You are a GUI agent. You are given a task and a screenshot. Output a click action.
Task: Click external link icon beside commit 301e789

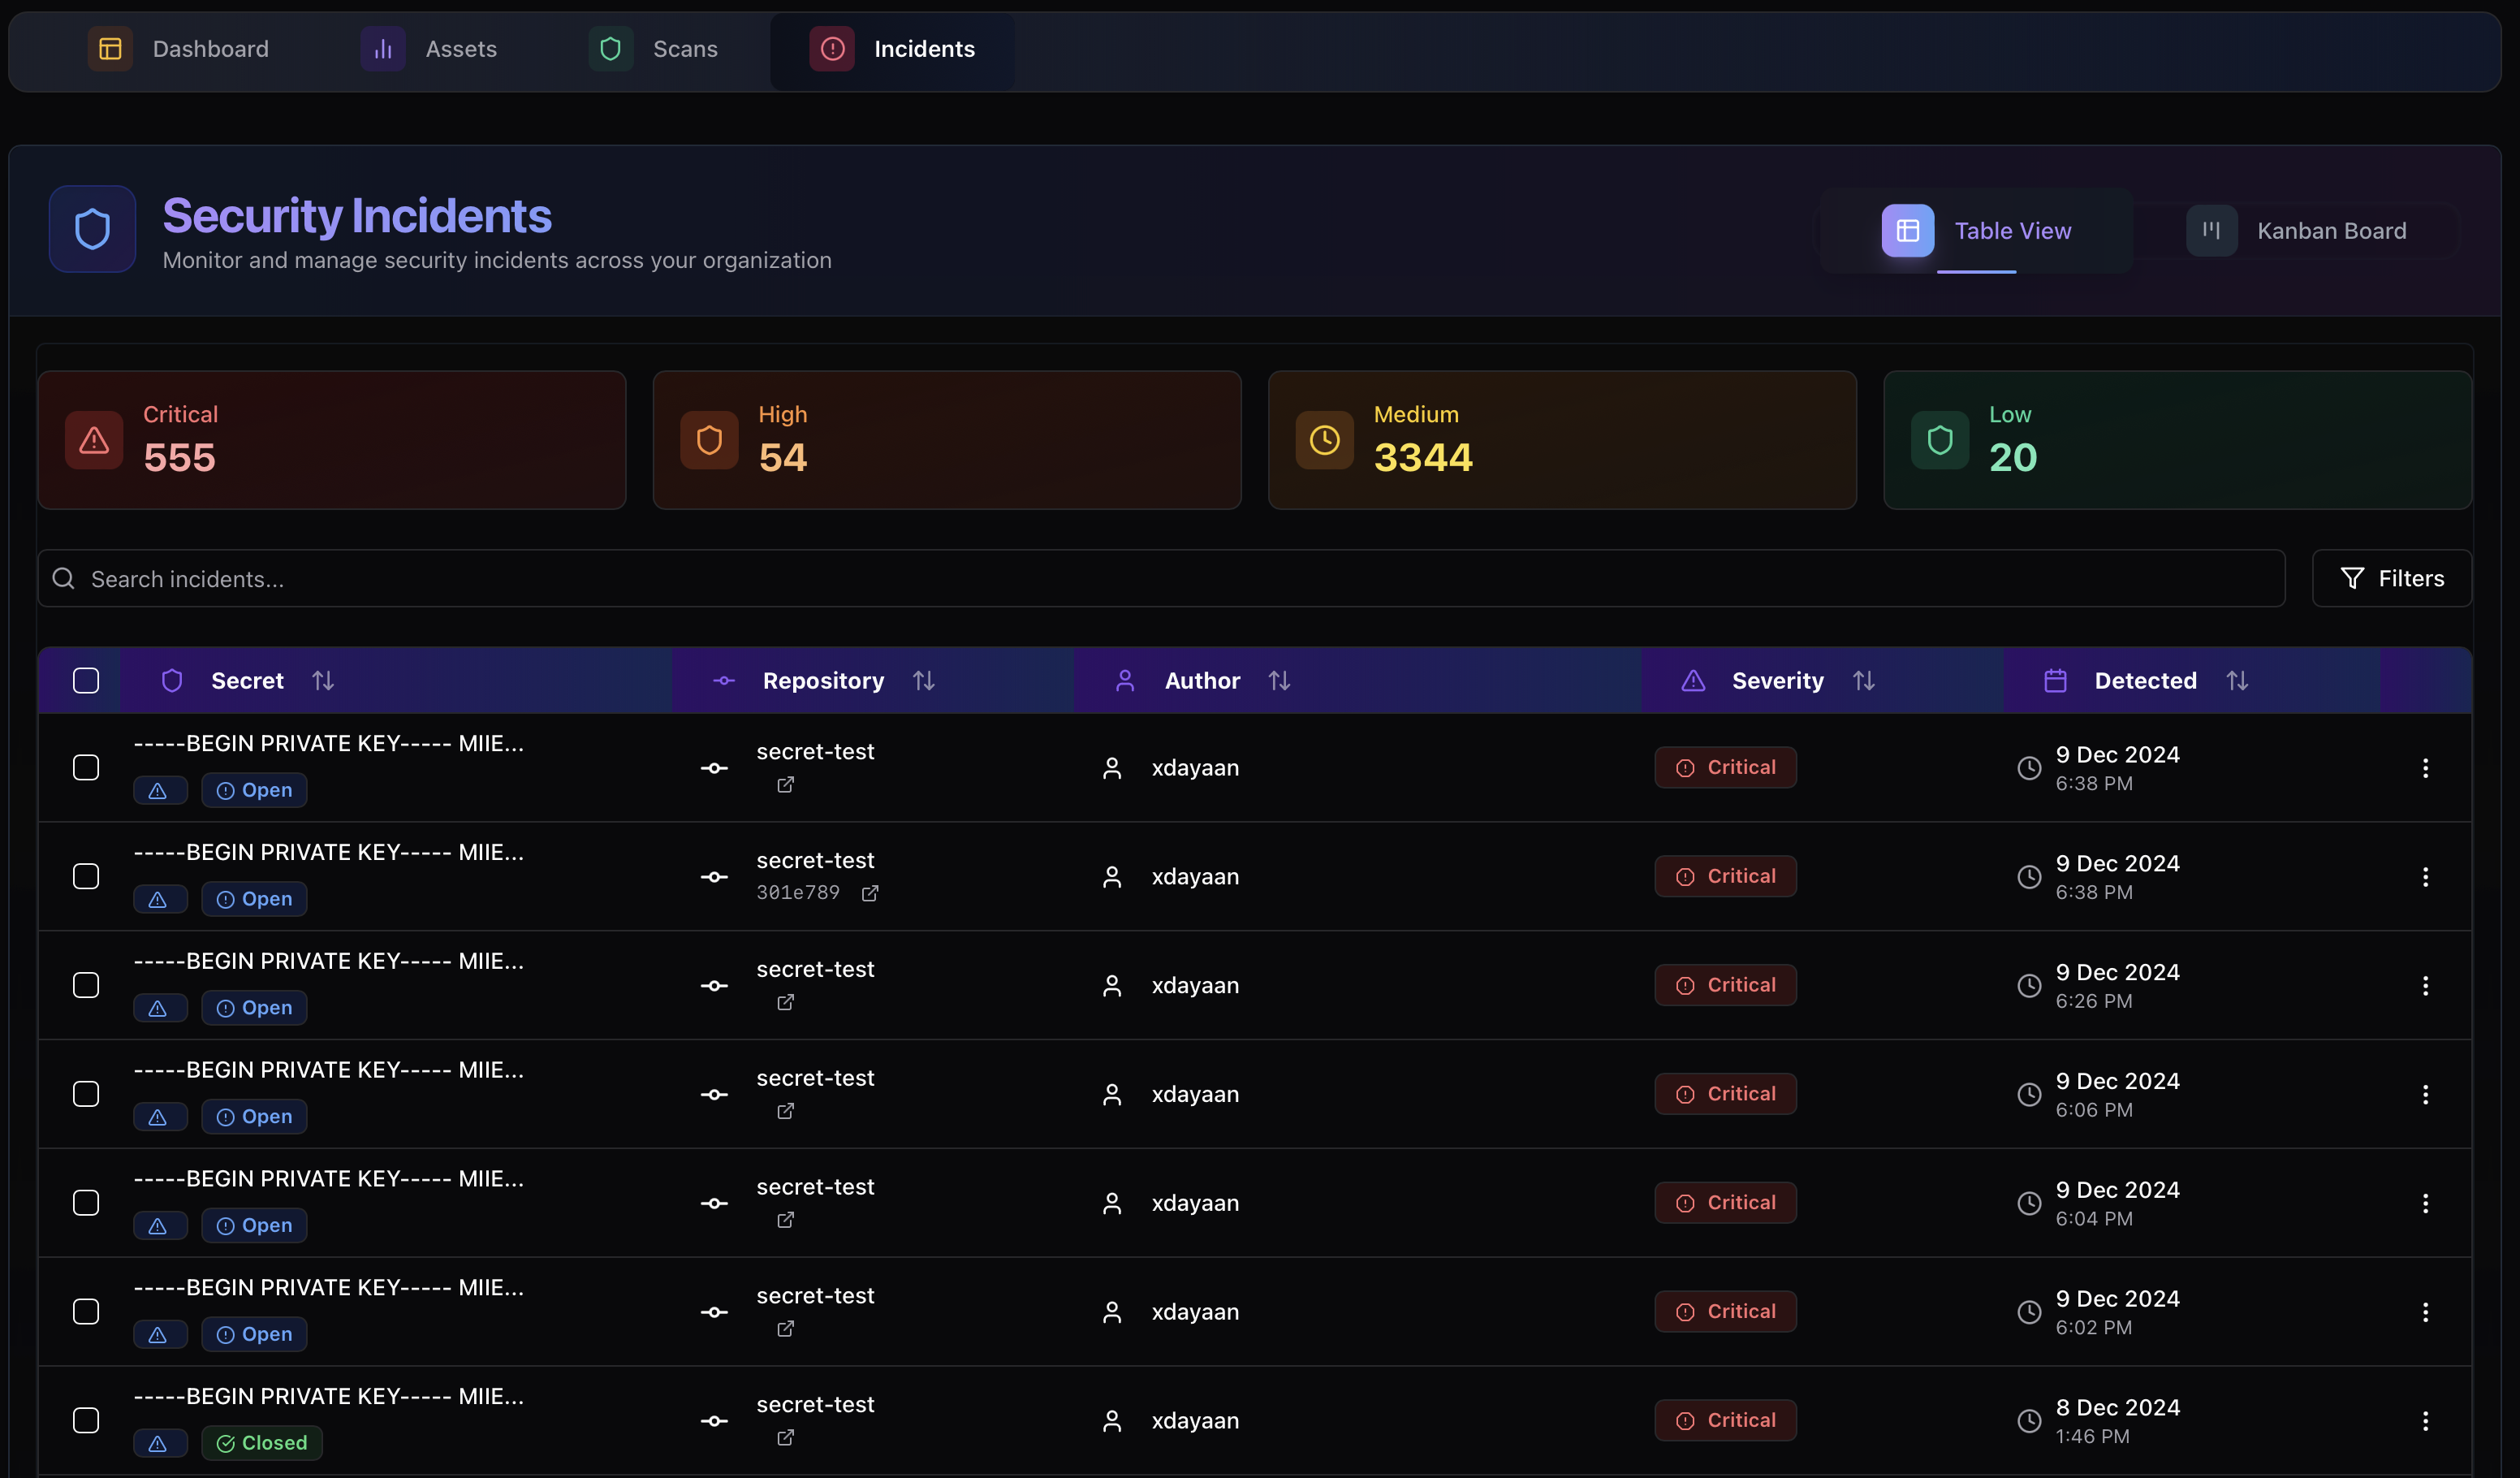click(x=870, y=893)
